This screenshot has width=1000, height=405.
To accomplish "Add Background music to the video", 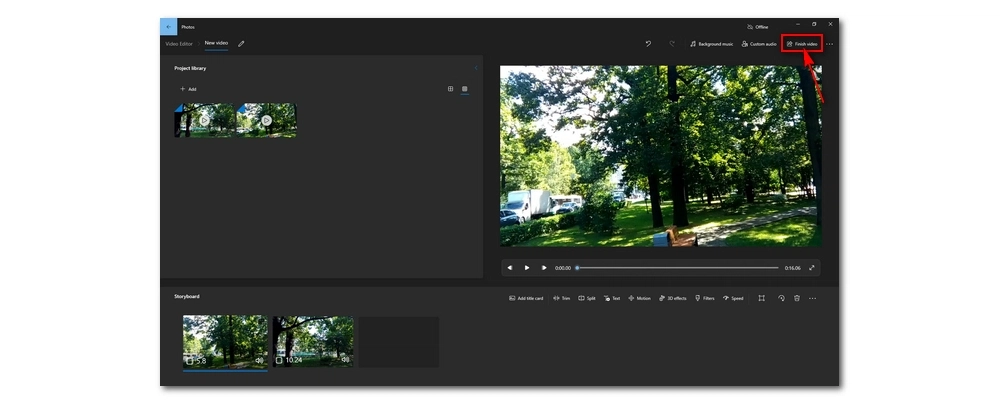I will click(711, 44).
